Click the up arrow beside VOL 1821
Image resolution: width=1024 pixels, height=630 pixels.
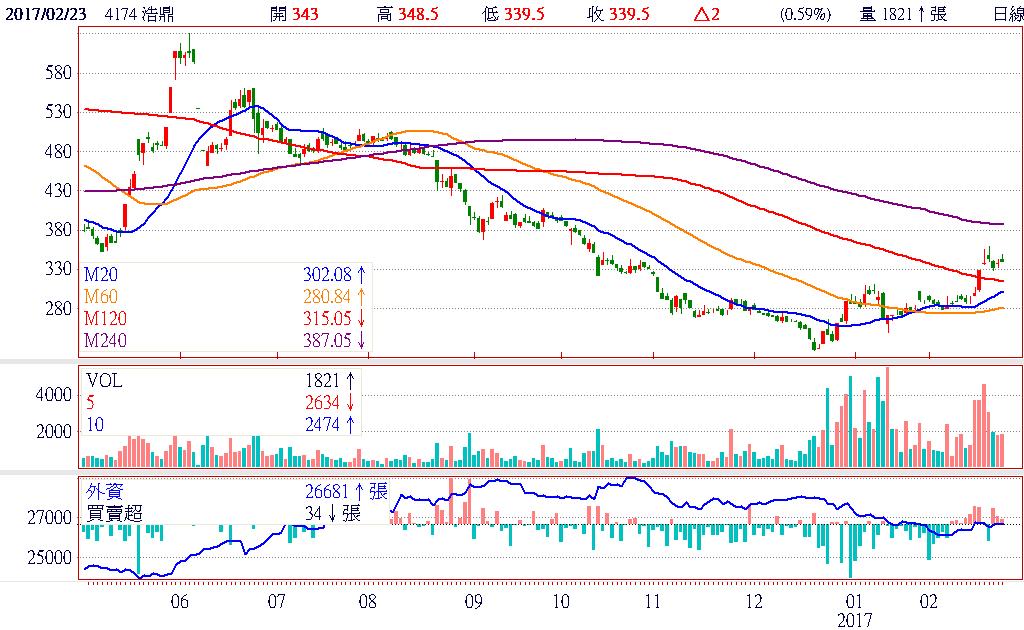351,380
